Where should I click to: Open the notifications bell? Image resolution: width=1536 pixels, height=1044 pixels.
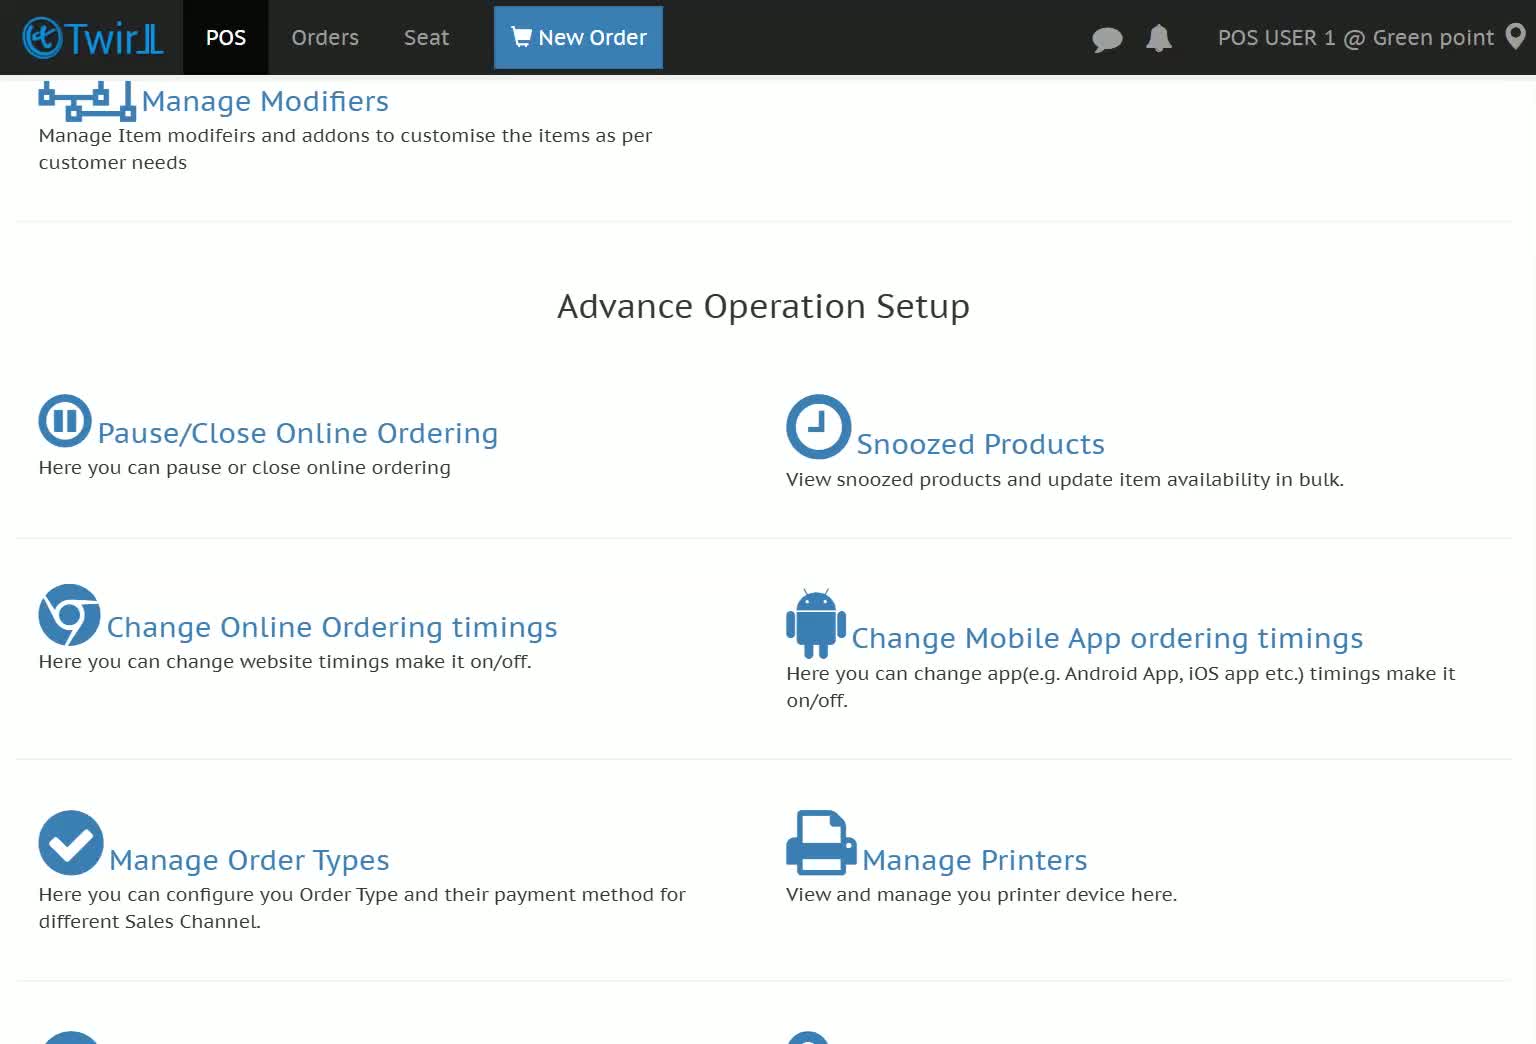(x=1158, y=38)
